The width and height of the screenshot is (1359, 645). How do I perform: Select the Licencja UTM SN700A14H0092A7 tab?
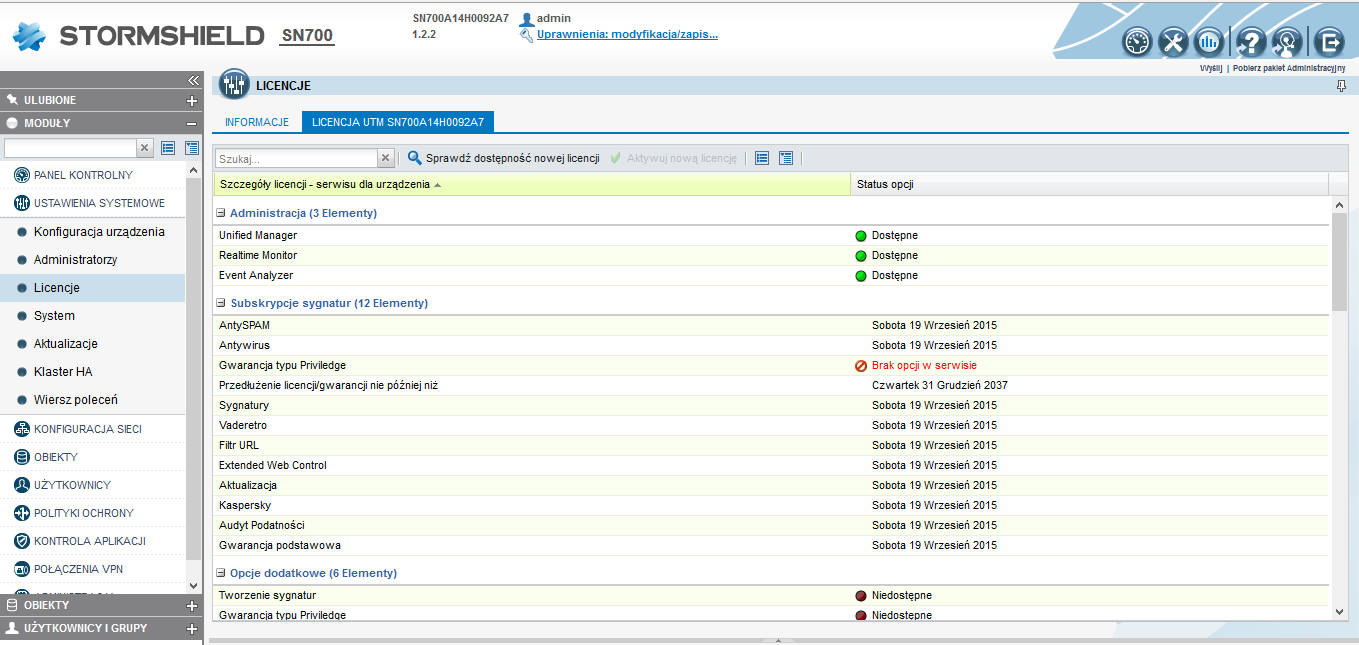pyautogui.click(x=398, y=122)
